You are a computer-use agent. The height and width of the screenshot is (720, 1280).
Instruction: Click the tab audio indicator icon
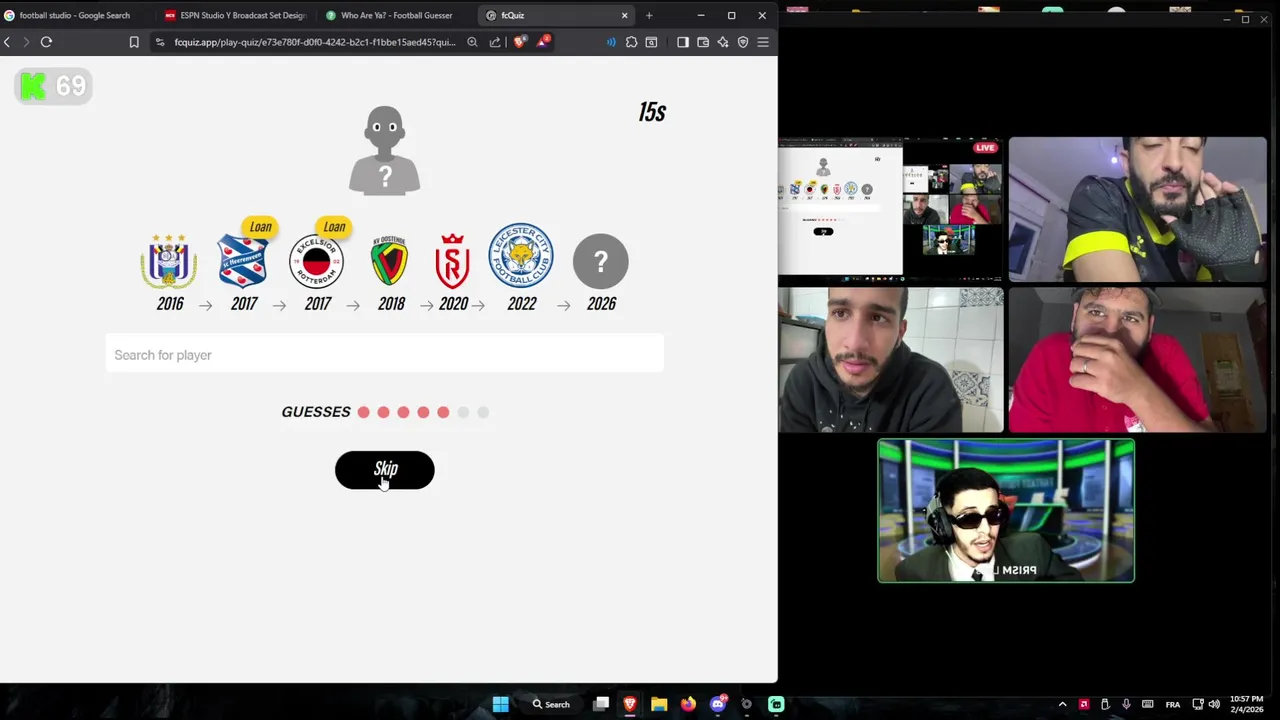coord(611,42)
